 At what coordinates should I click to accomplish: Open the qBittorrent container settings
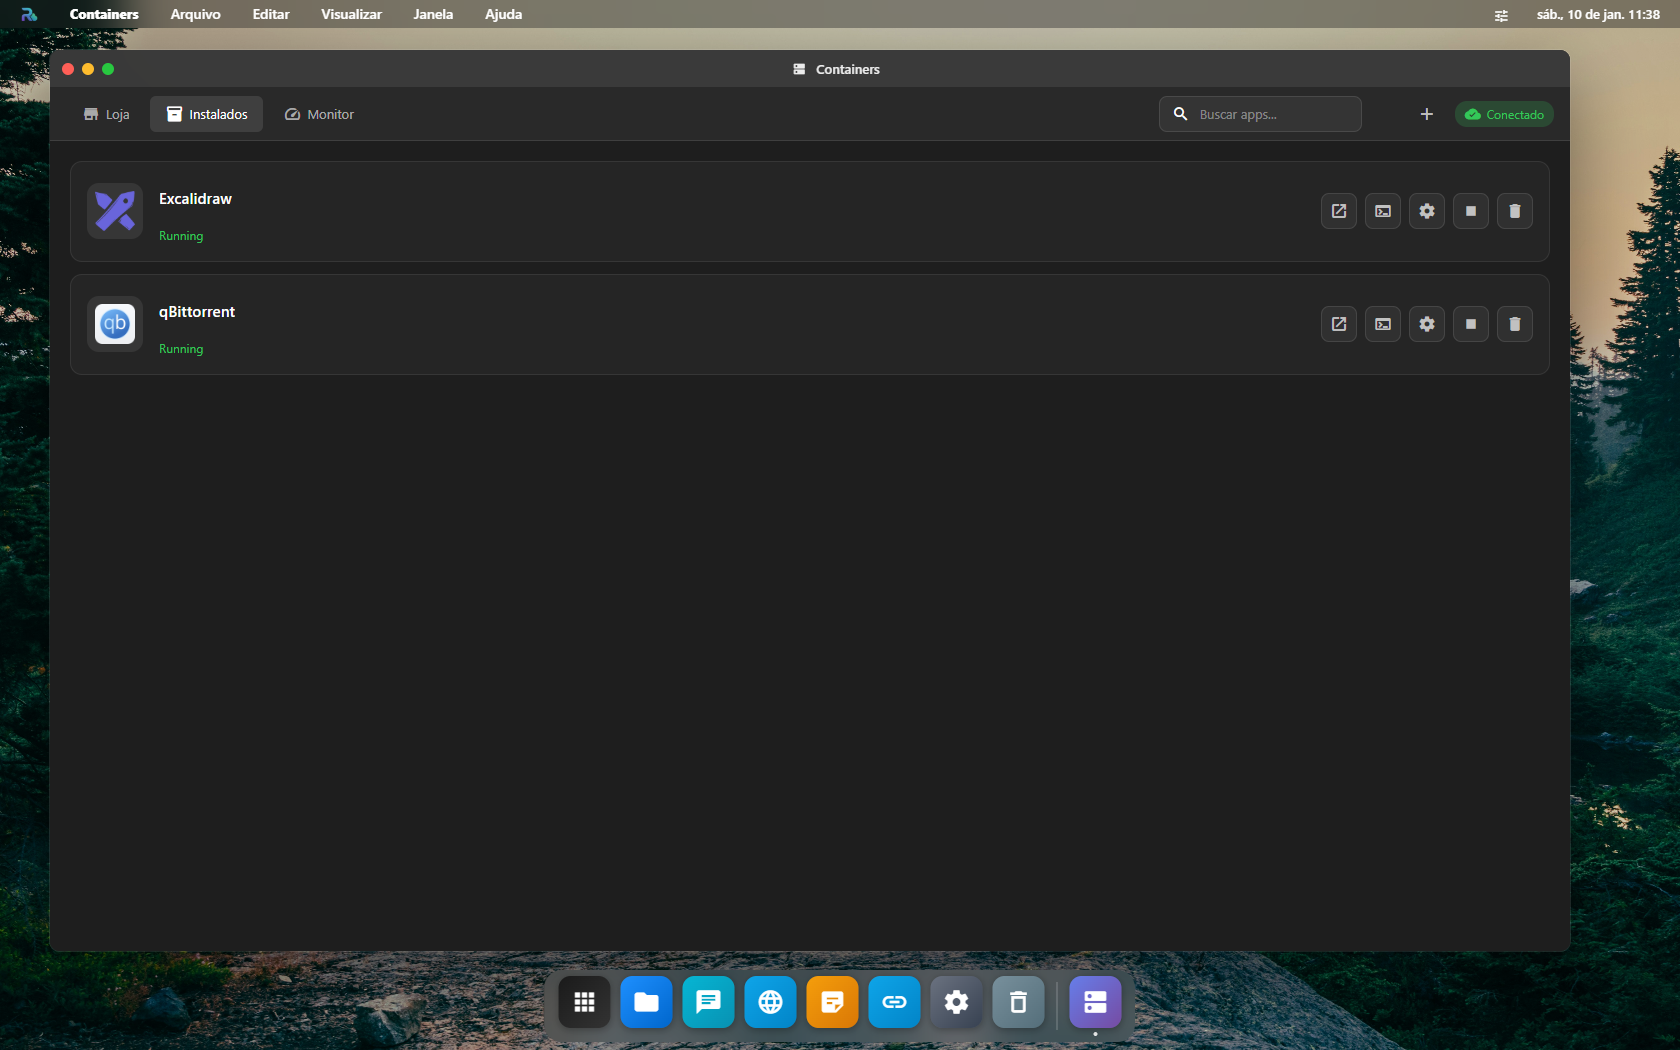point(1426,324)
